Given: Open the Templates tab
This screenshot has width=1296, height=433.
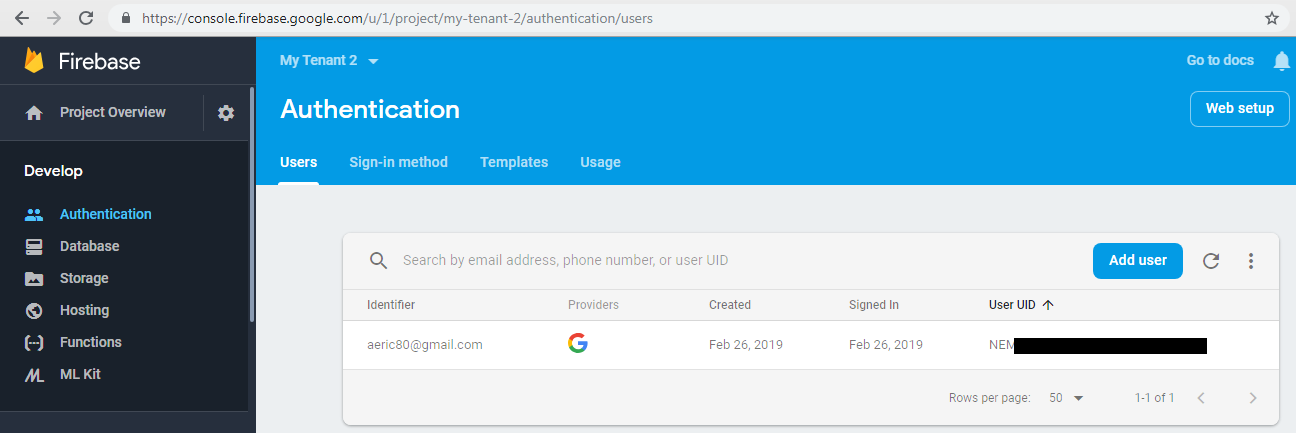Looking at the screenshot, I should (x=514, y=162).
